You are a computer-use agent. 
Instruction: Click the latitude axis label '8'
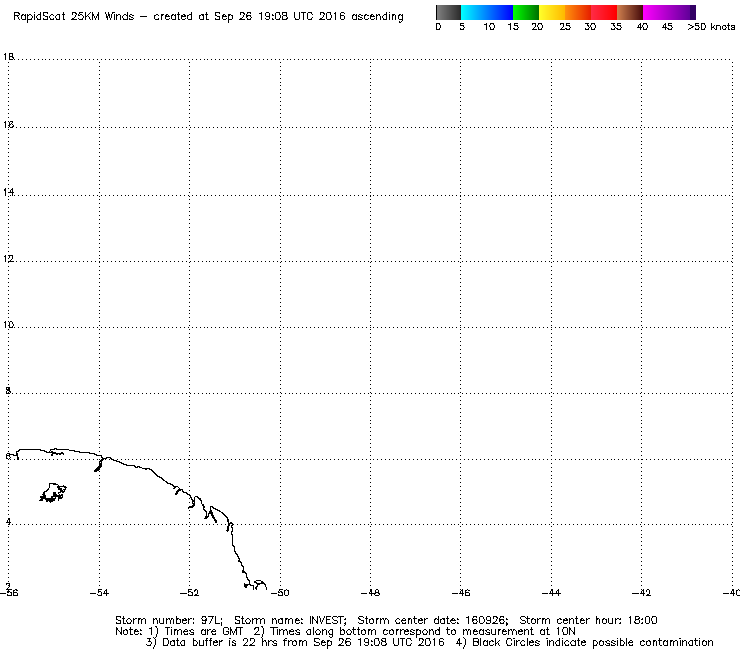8,390
